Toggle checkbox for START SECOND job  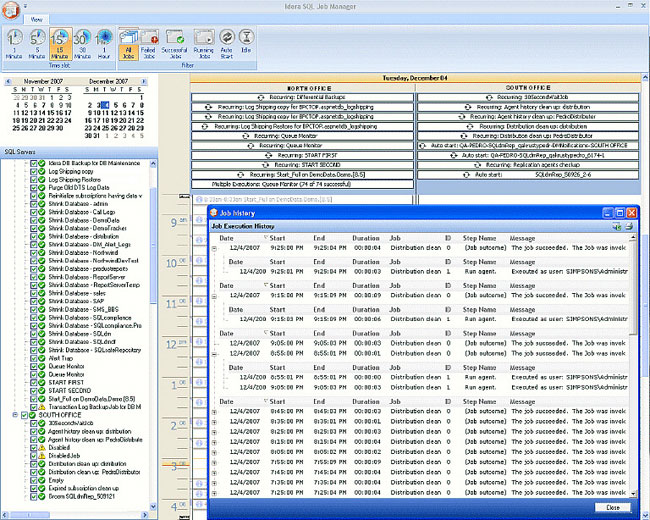pyautogui.click(x=34, y=391)
